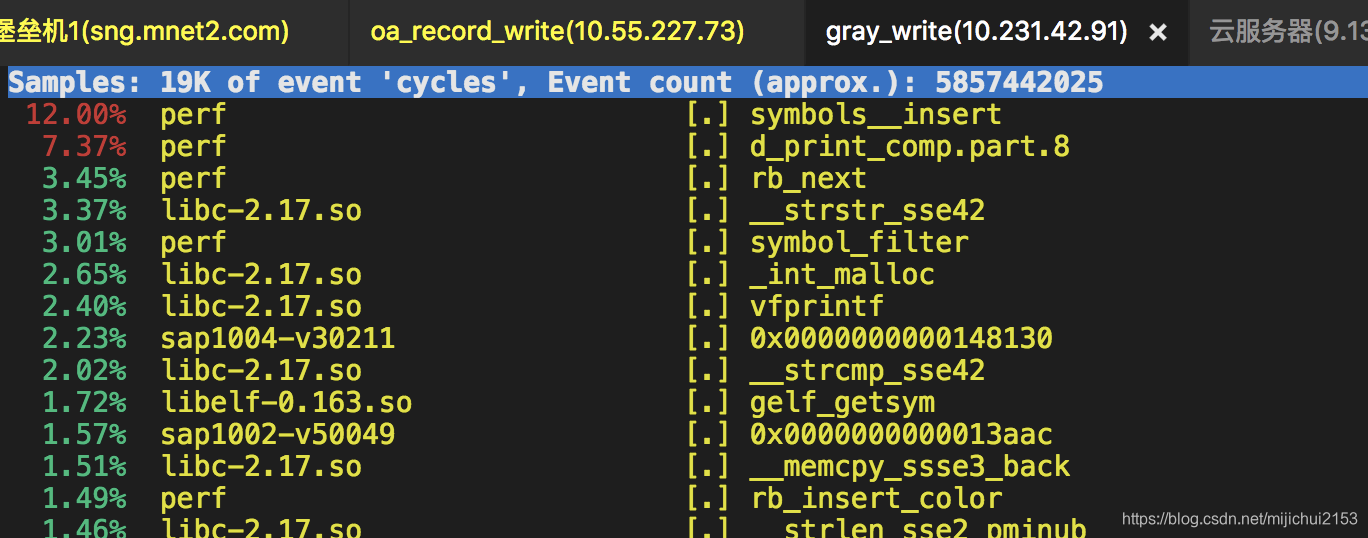Click the 1.72% overhead value
This screenshot has width=1368, height=538.
[84, 403]
